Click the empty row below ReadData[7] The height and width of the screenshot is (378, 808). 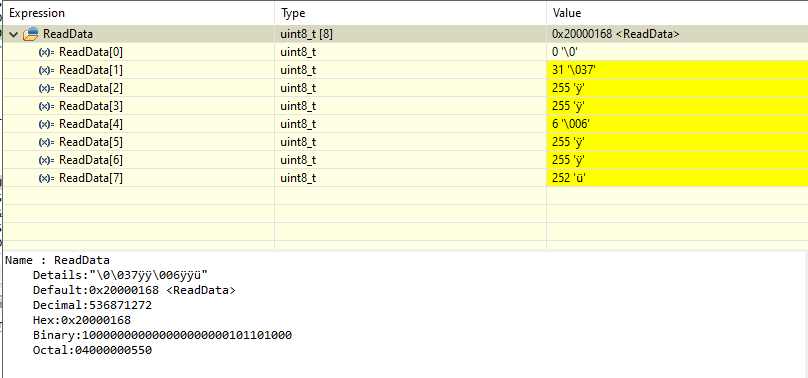tap(406, 196)
